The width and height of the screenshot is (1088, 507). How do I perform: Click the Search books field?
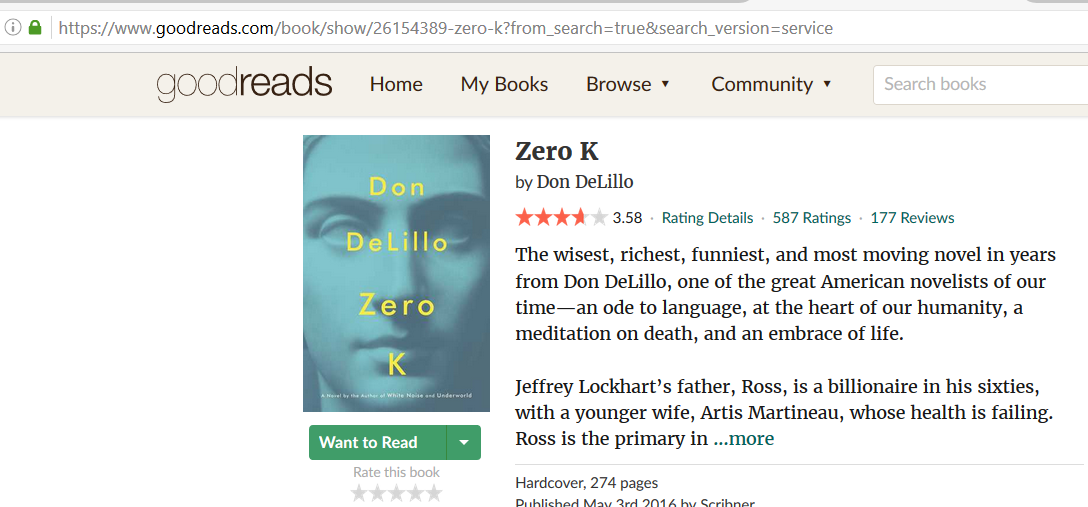[x=980, y=85]
